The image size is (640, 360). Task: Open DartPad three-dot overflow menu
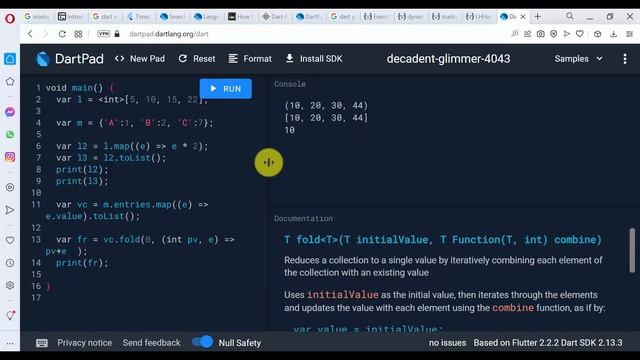click(x=625, y=59)
